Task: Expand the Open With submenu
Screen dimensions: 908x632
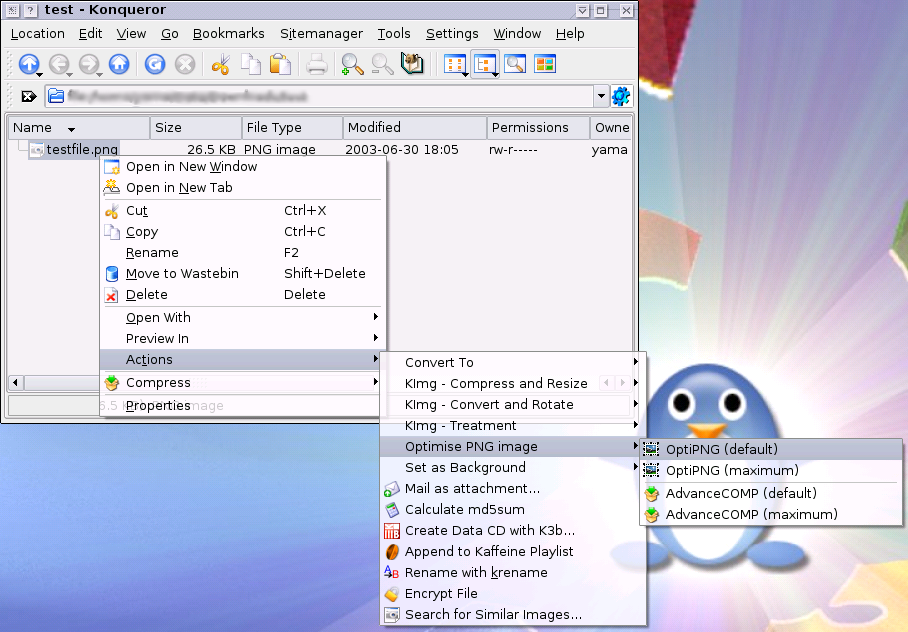Action: click(242, 317)
